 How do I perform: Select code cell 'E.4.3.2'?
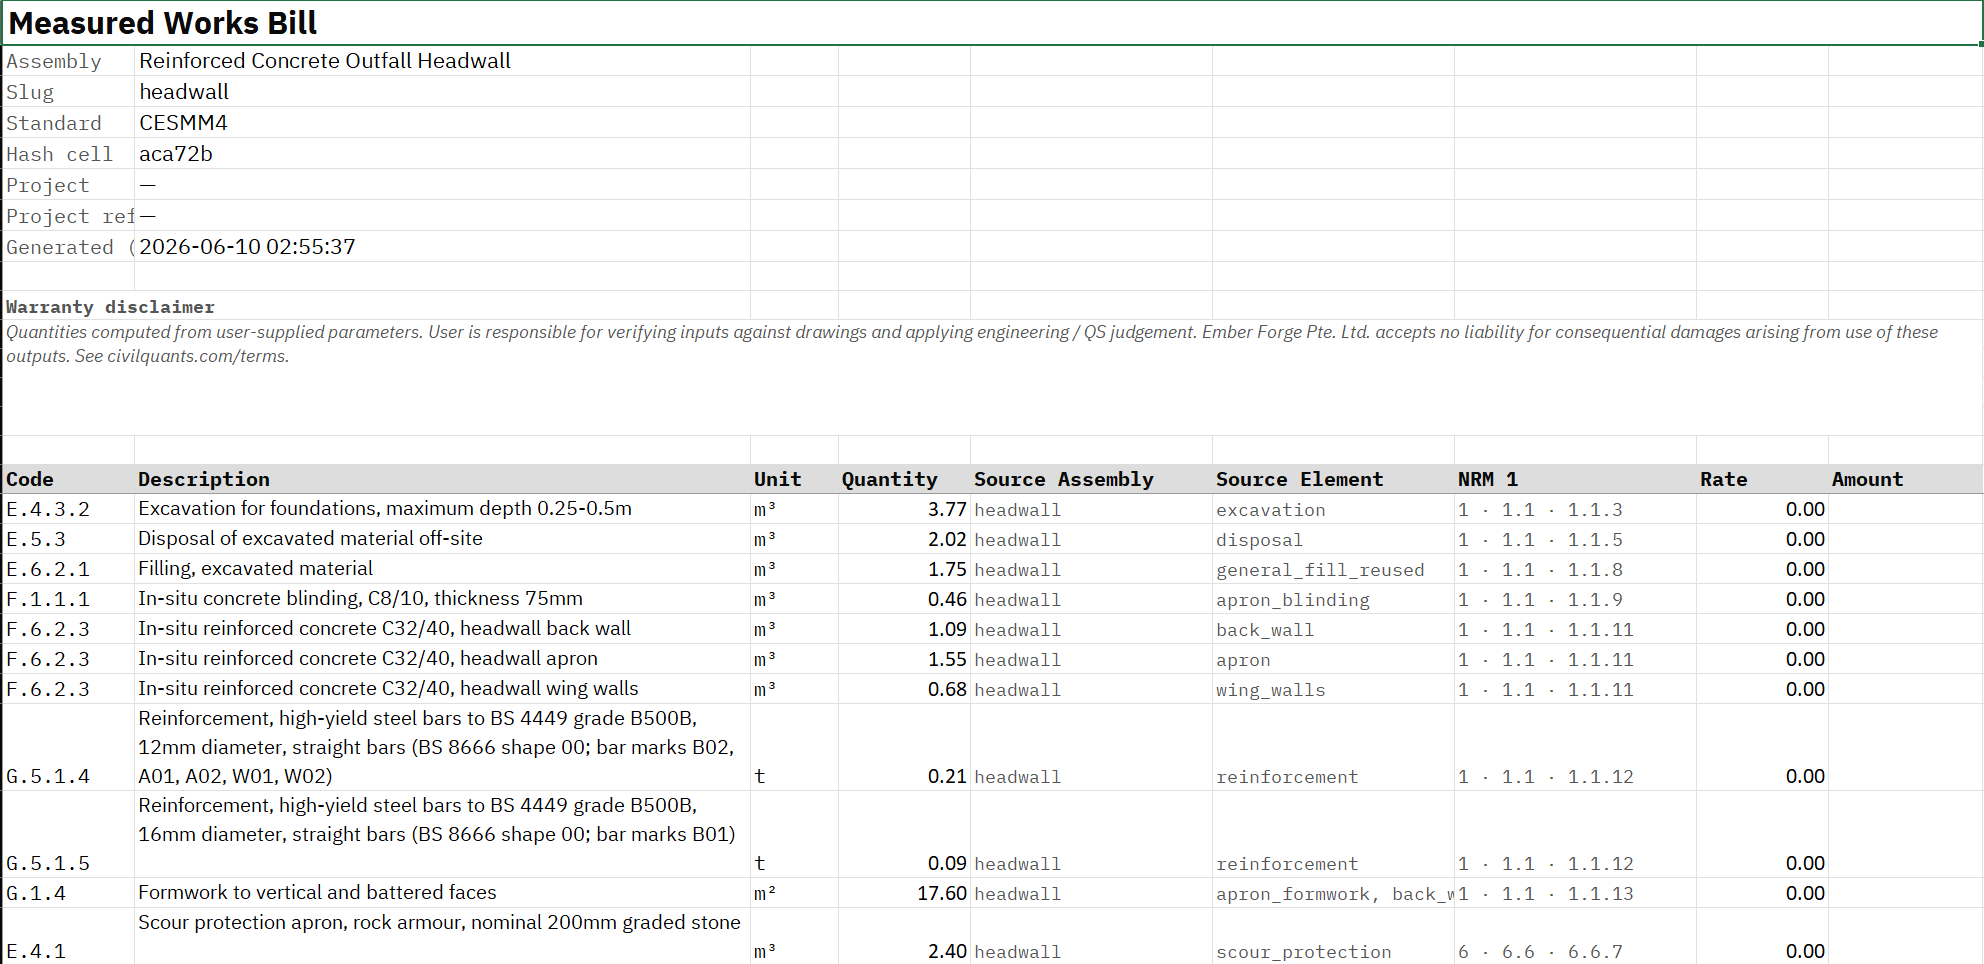pos(69,509)
